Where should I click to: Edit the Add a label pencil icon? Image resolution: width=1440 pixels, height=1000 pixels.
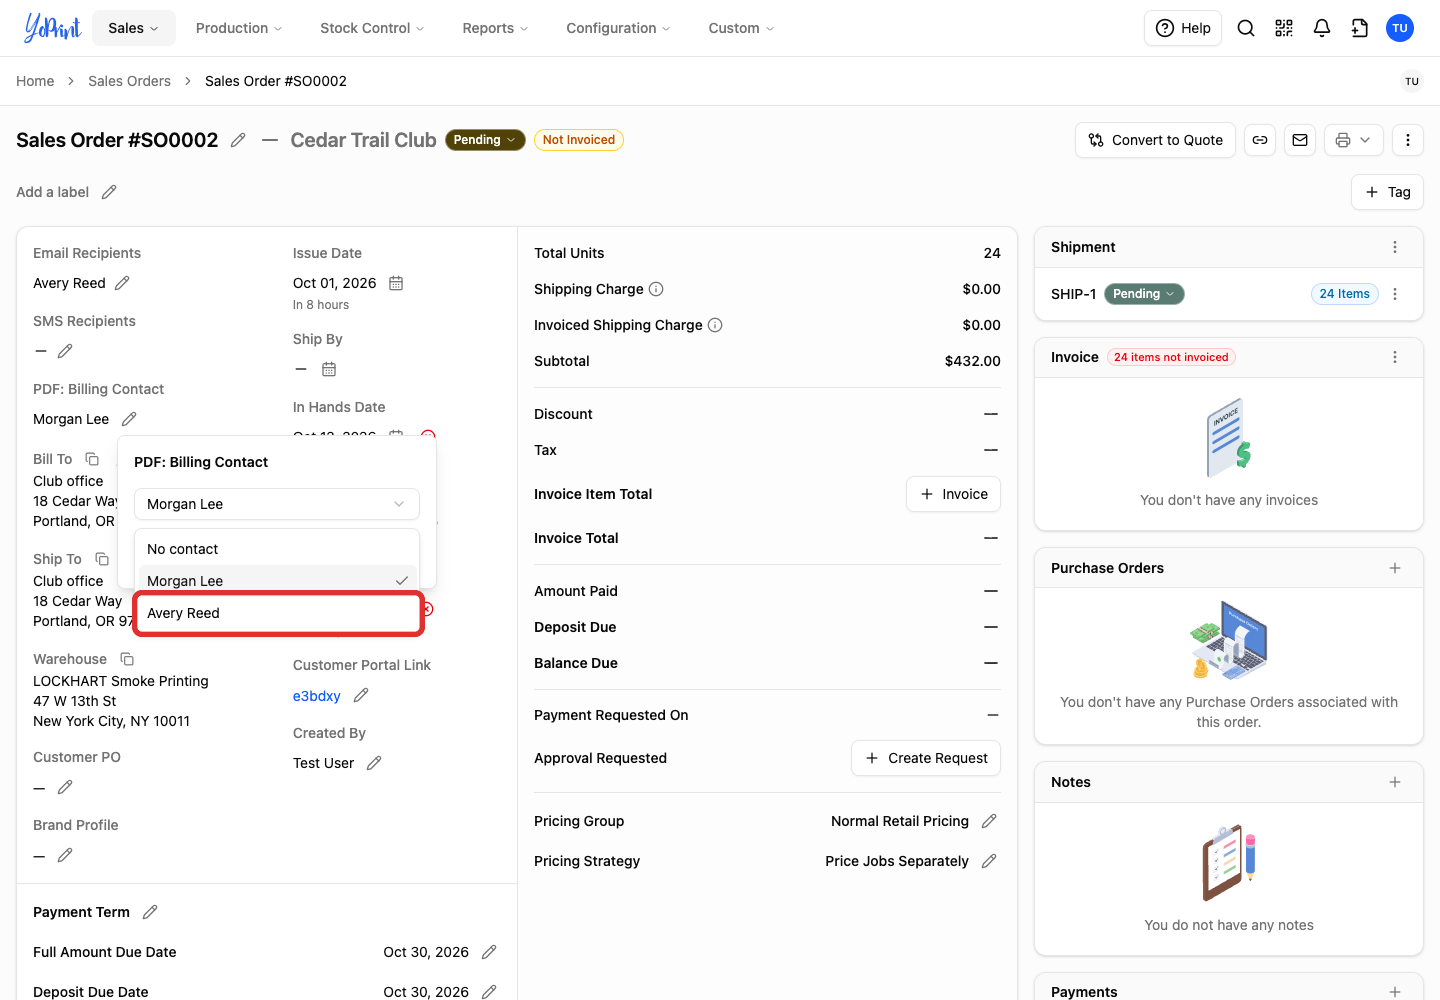coord(109,192)
